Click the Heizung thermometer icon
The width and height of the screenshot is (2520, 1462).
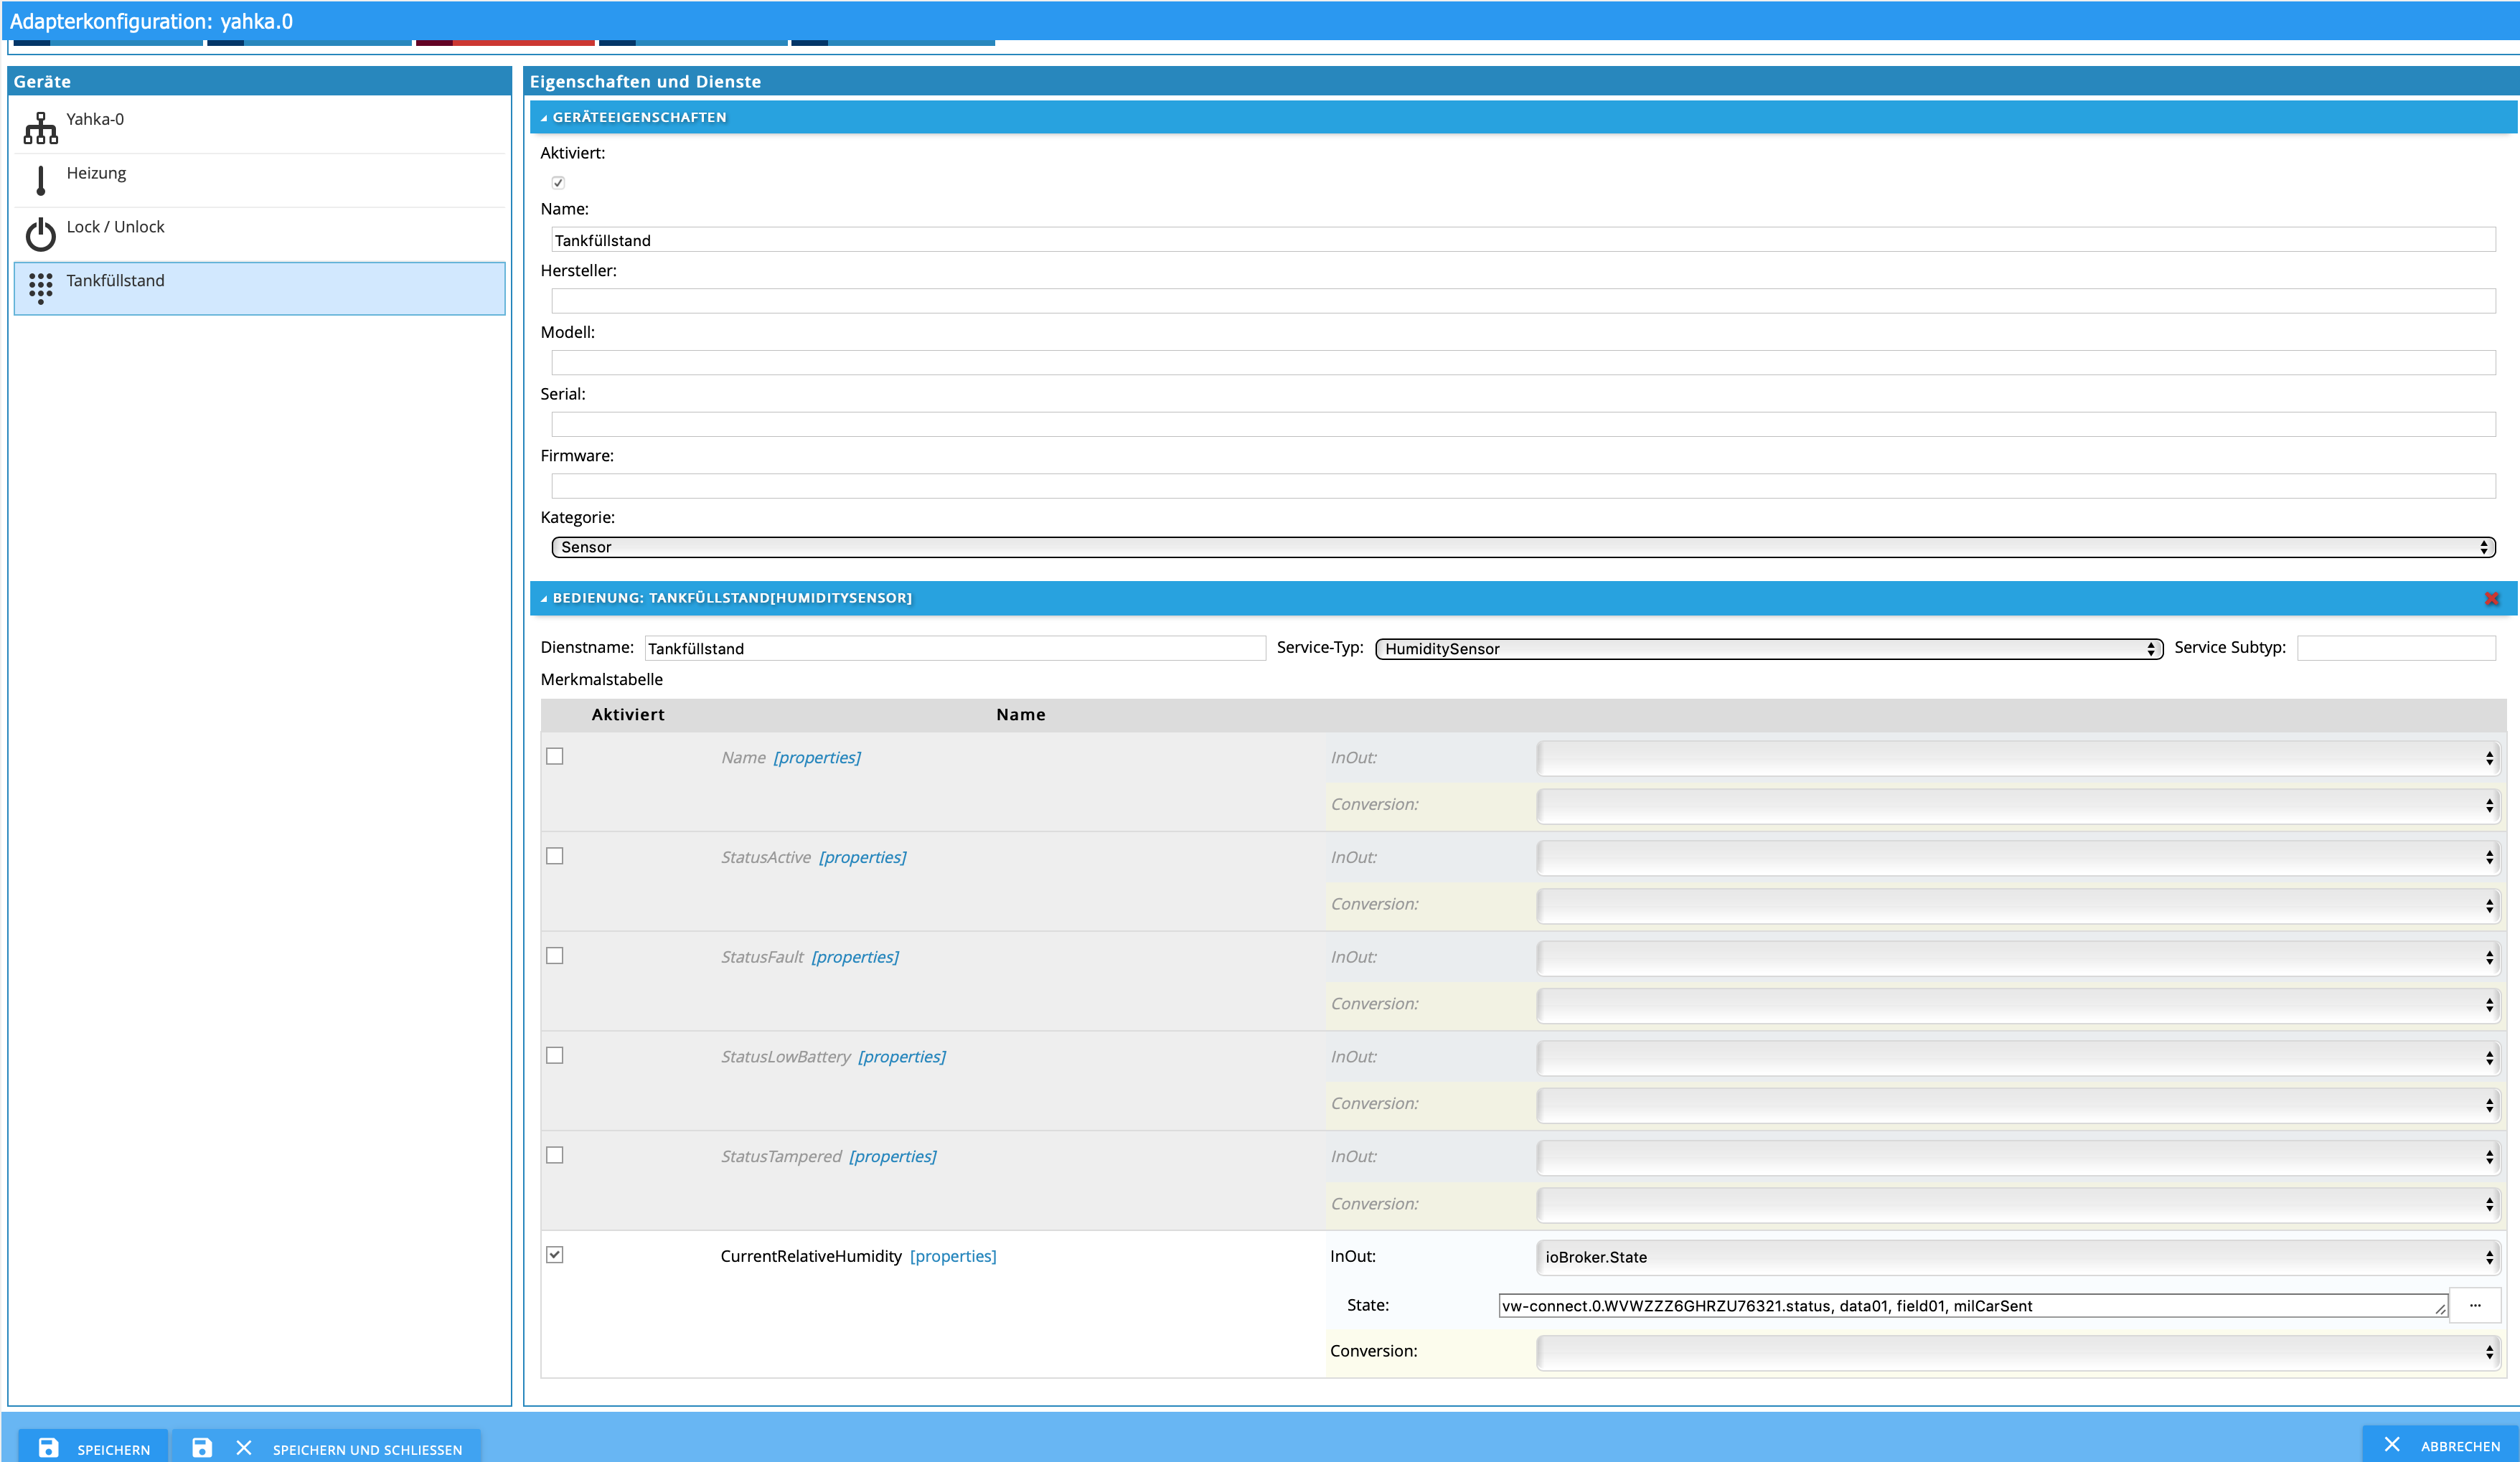pyautogui.click(x=41, y=181)
